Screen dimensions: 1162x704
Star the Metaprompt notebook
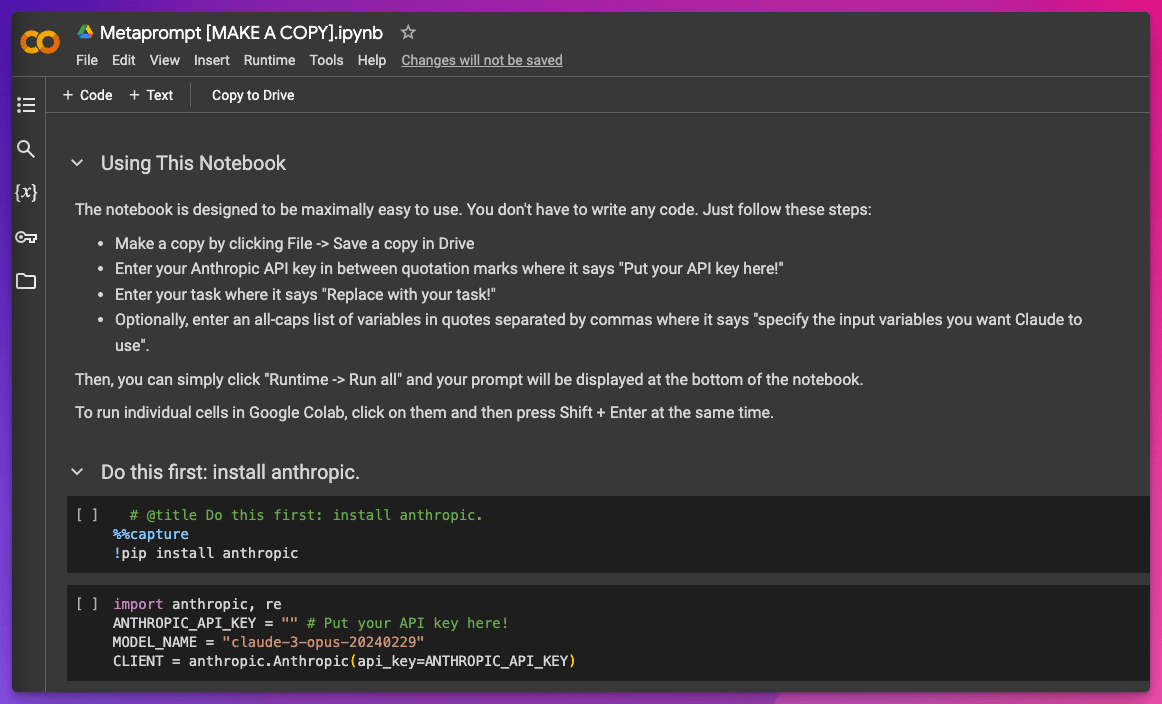point(408,32)
